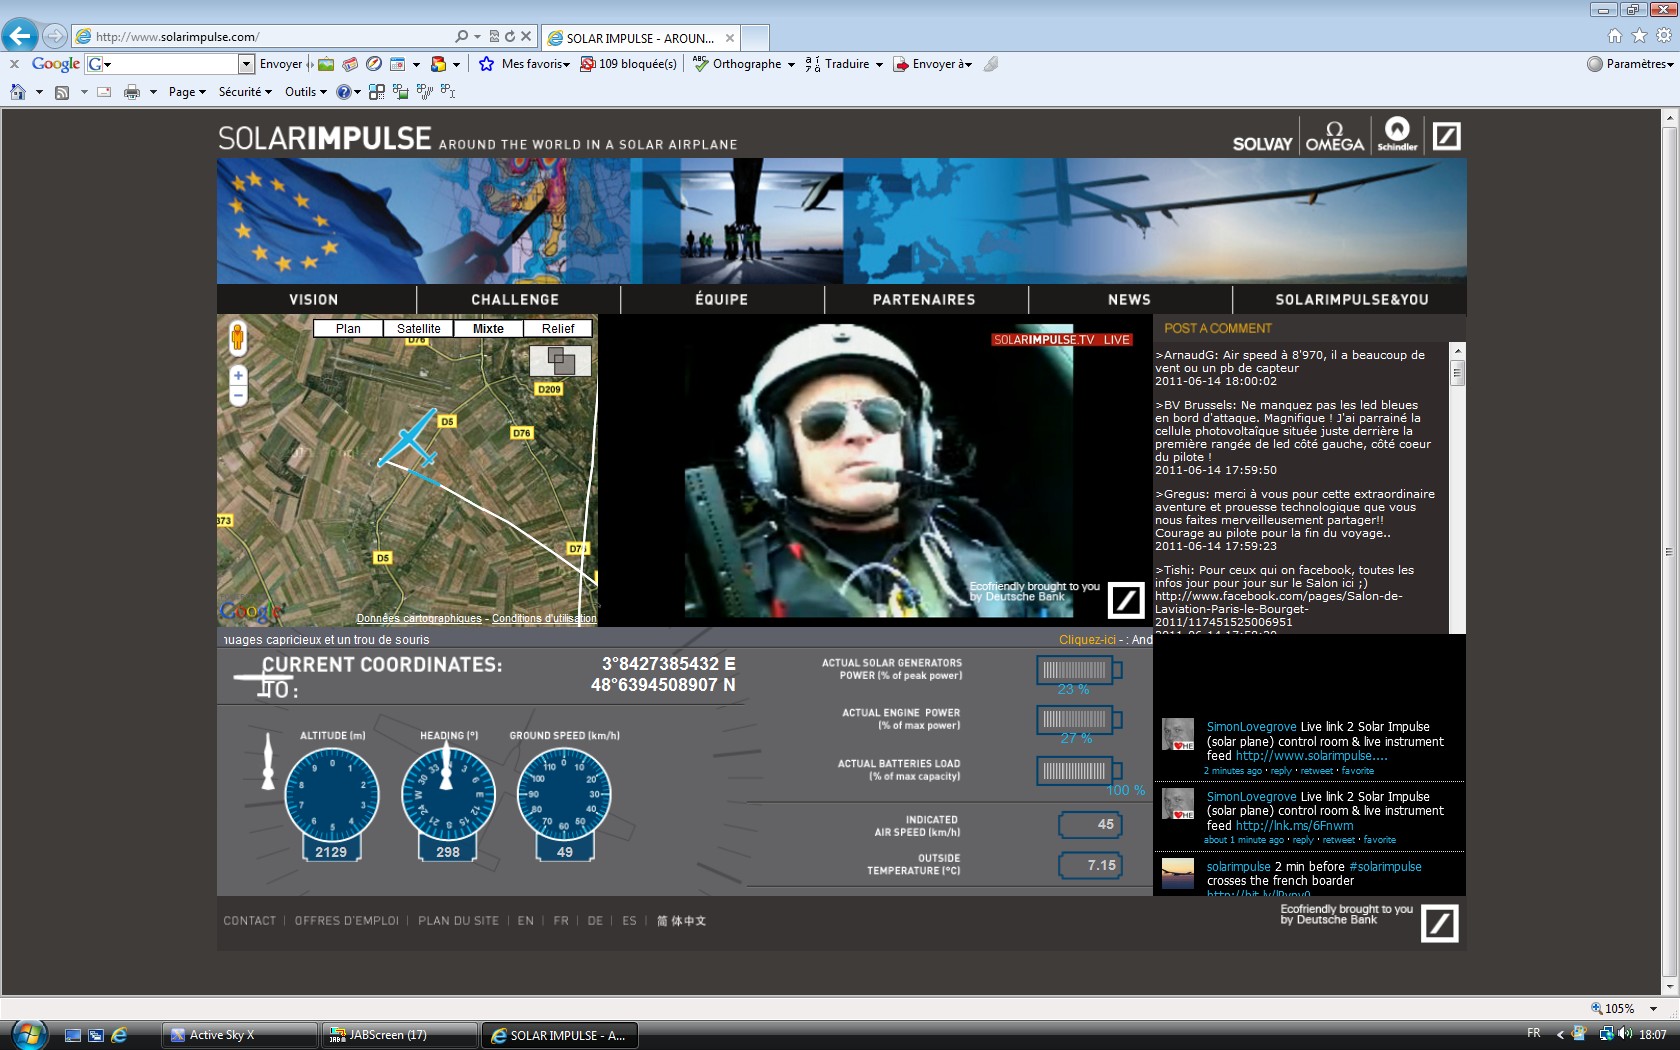The width and height of the screenshot is (1680, 1050).
Task: Click the Windows Start orb
Action: (x=28, y=1034)
